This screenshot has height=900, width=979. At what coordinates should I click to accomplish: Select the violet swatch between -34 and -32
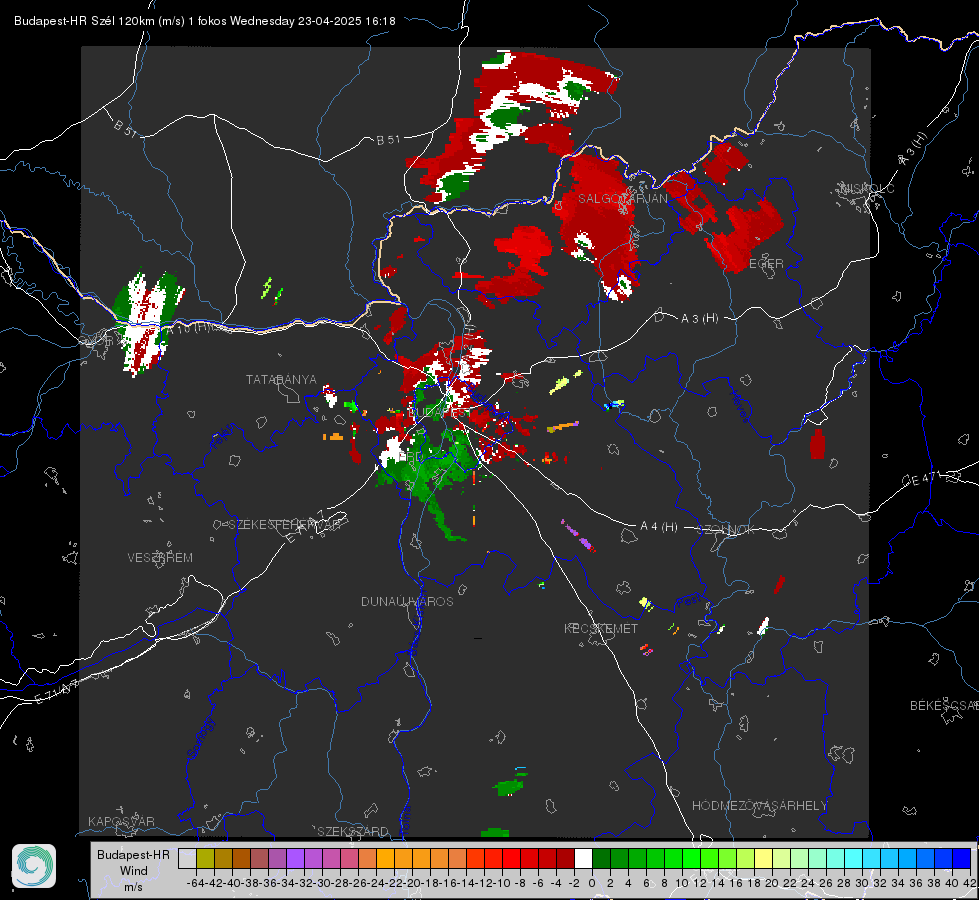(x=295, y=859)
